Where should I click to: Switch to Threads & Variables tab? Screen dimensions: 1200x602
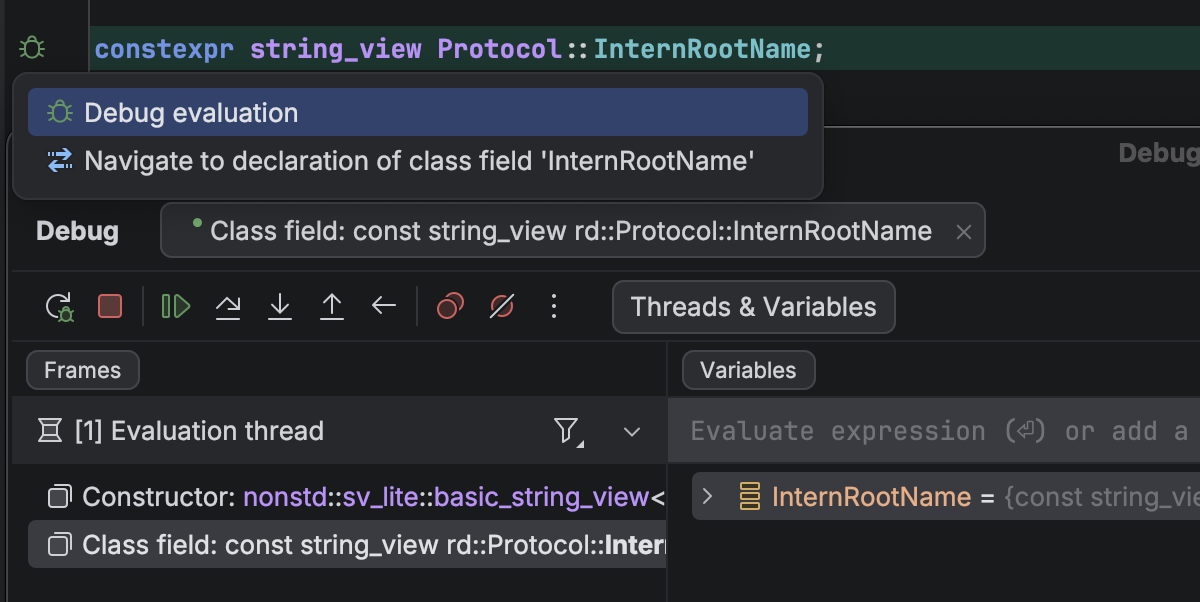click(x=753, y=307)
